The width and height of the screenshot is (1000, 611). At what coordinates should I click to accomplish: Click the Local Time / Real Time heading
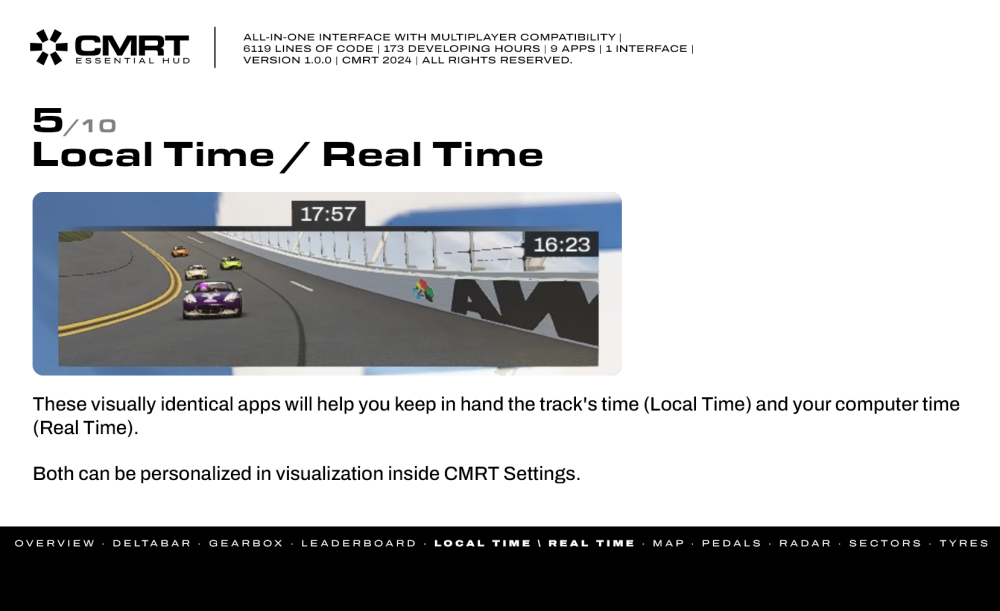pos(288,155)
